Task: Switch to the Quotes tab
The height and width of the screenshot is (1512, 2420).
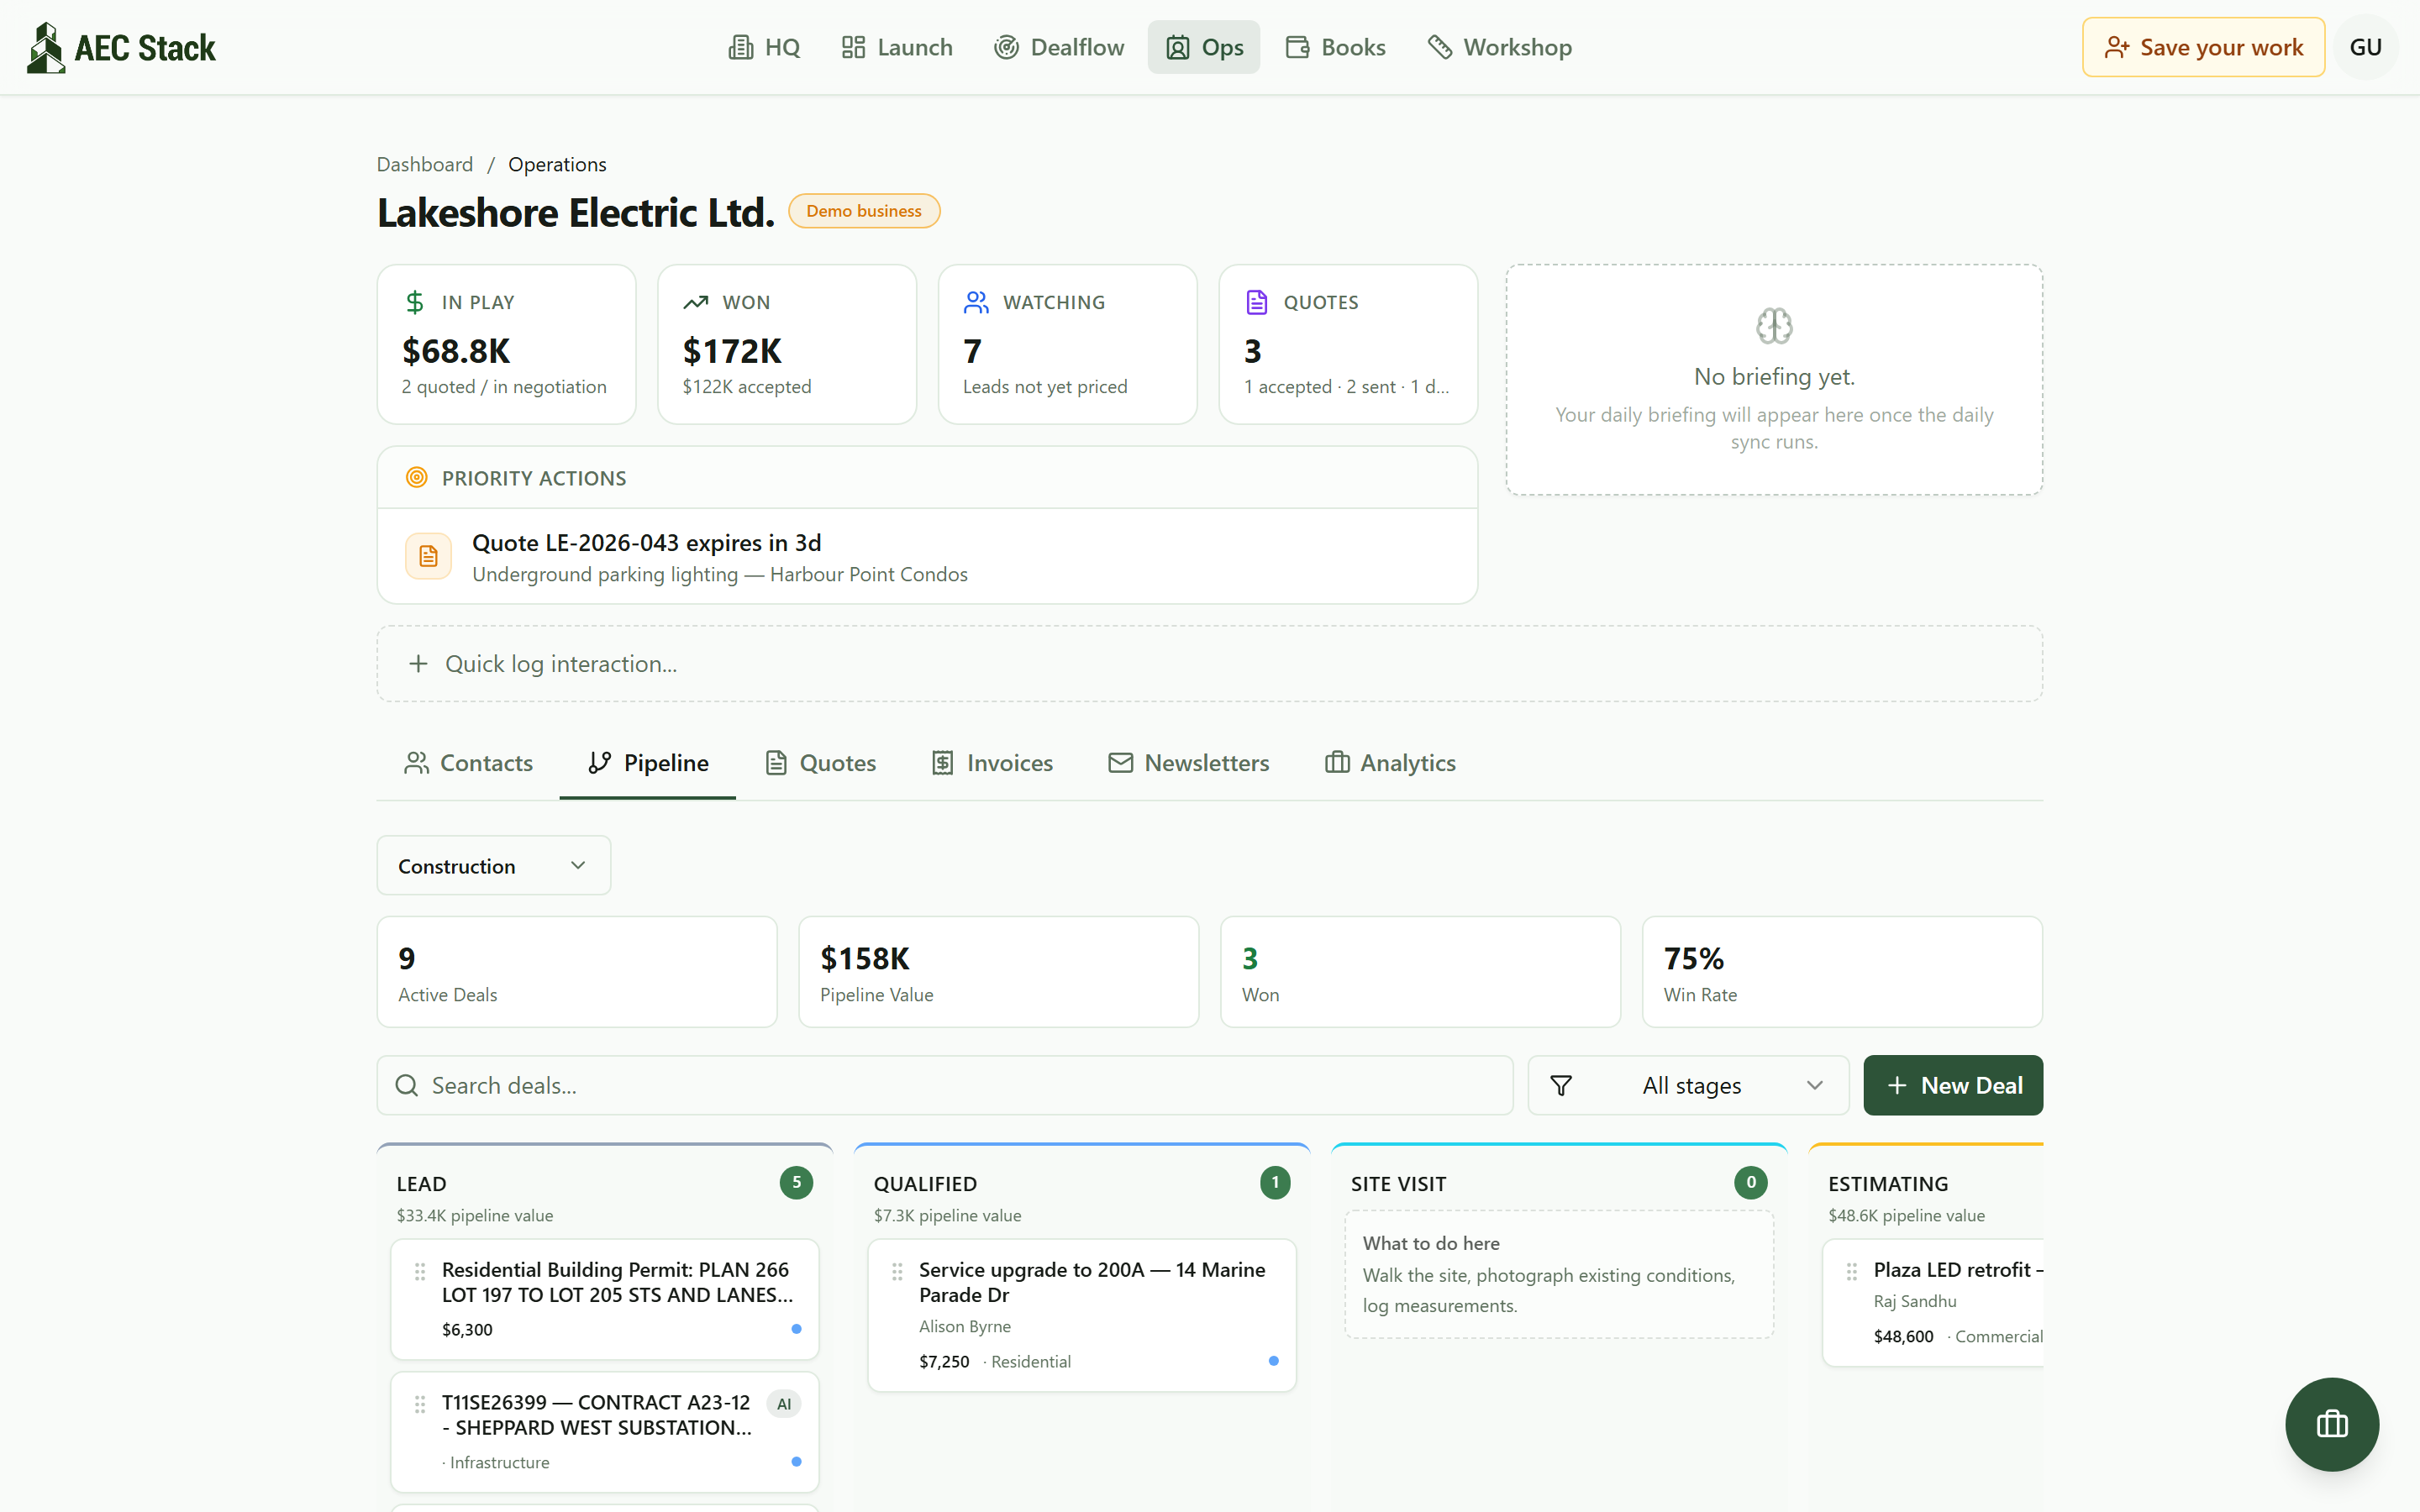Action: (820, 763)
